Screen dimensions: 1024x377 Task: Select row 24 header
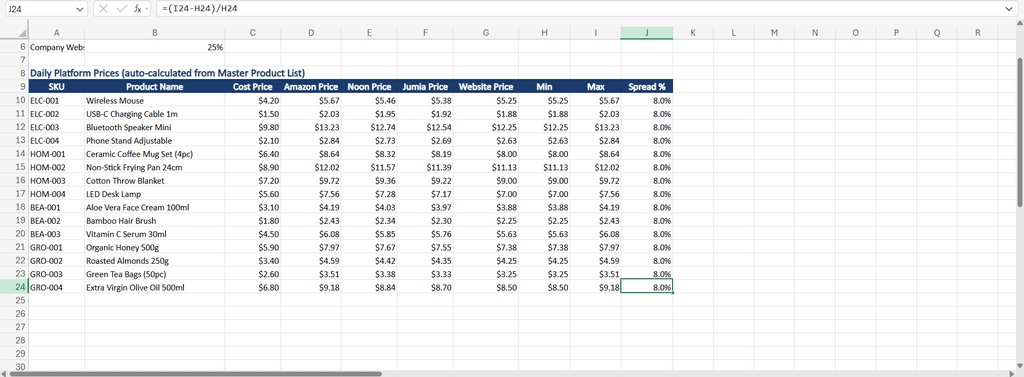tap(14, 287)
